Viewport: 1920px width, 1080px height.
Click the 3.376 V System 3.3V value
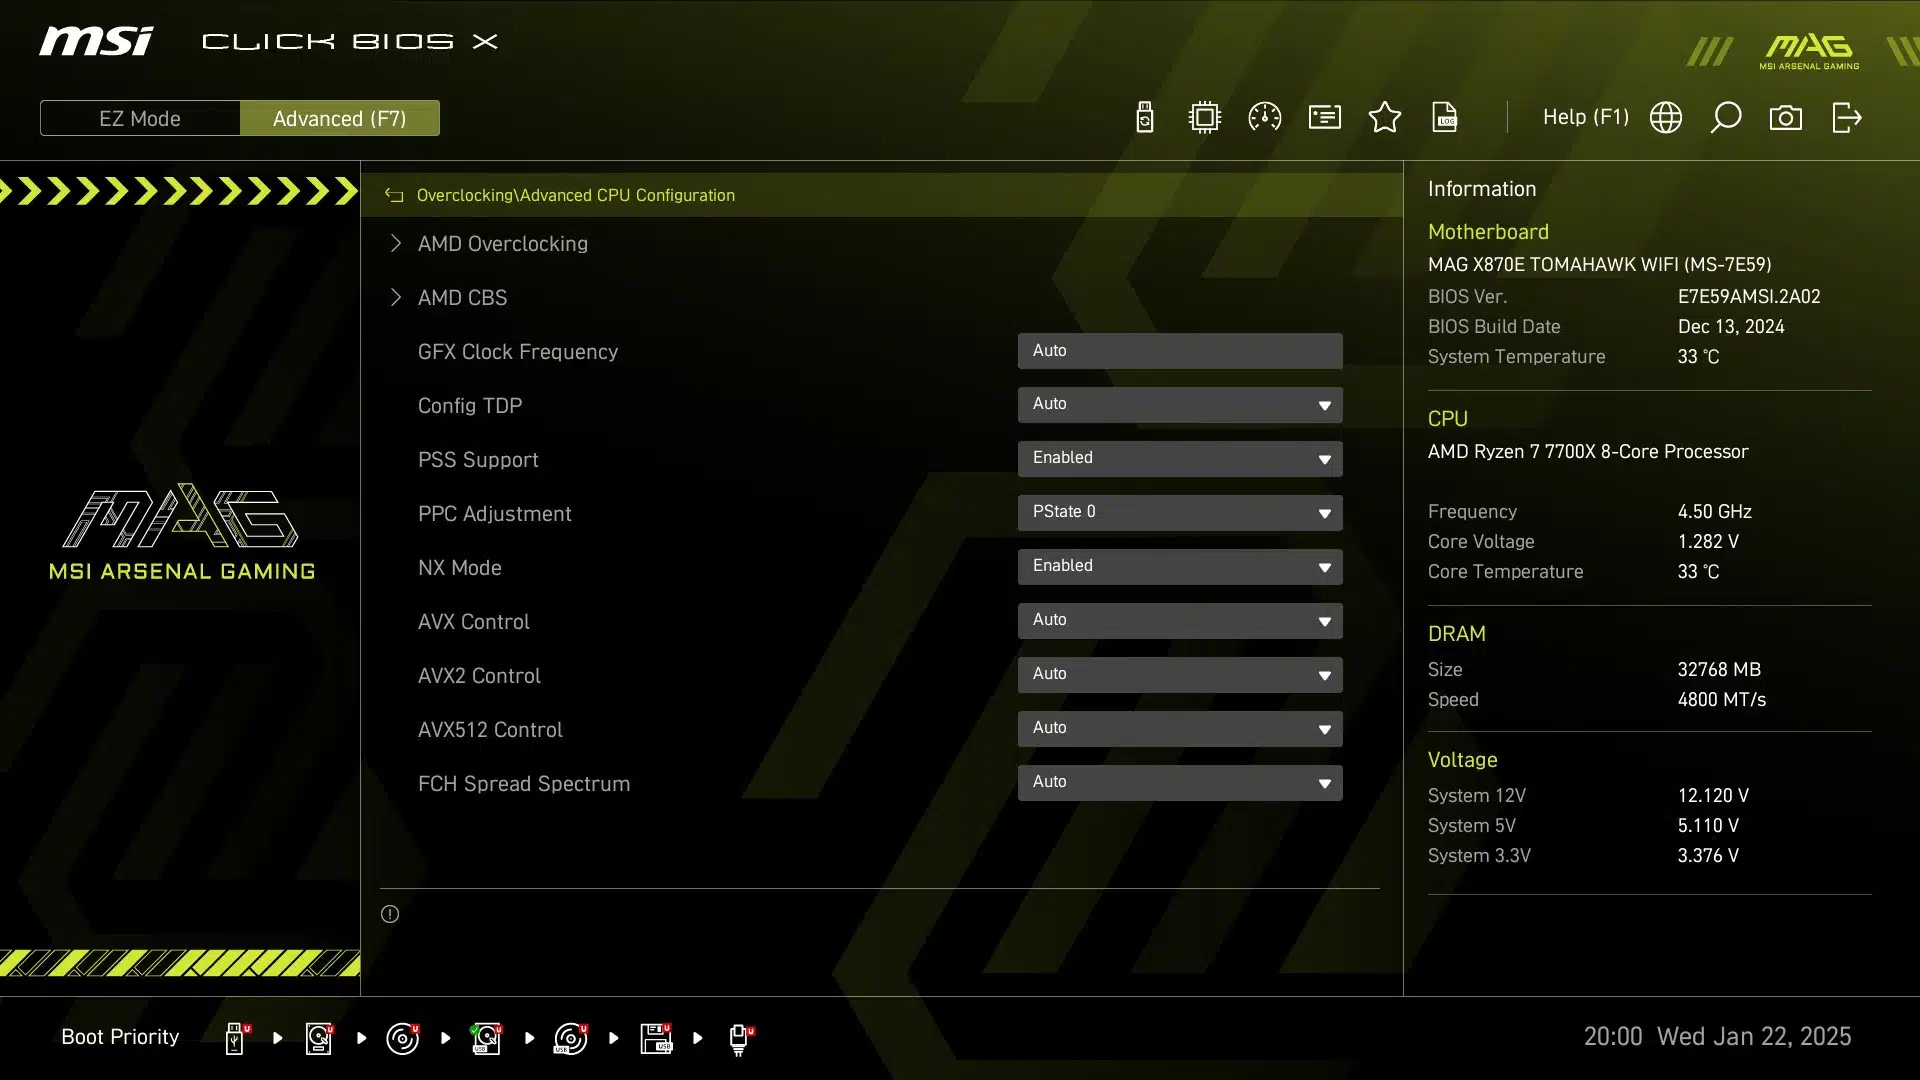click(1708, 856)
